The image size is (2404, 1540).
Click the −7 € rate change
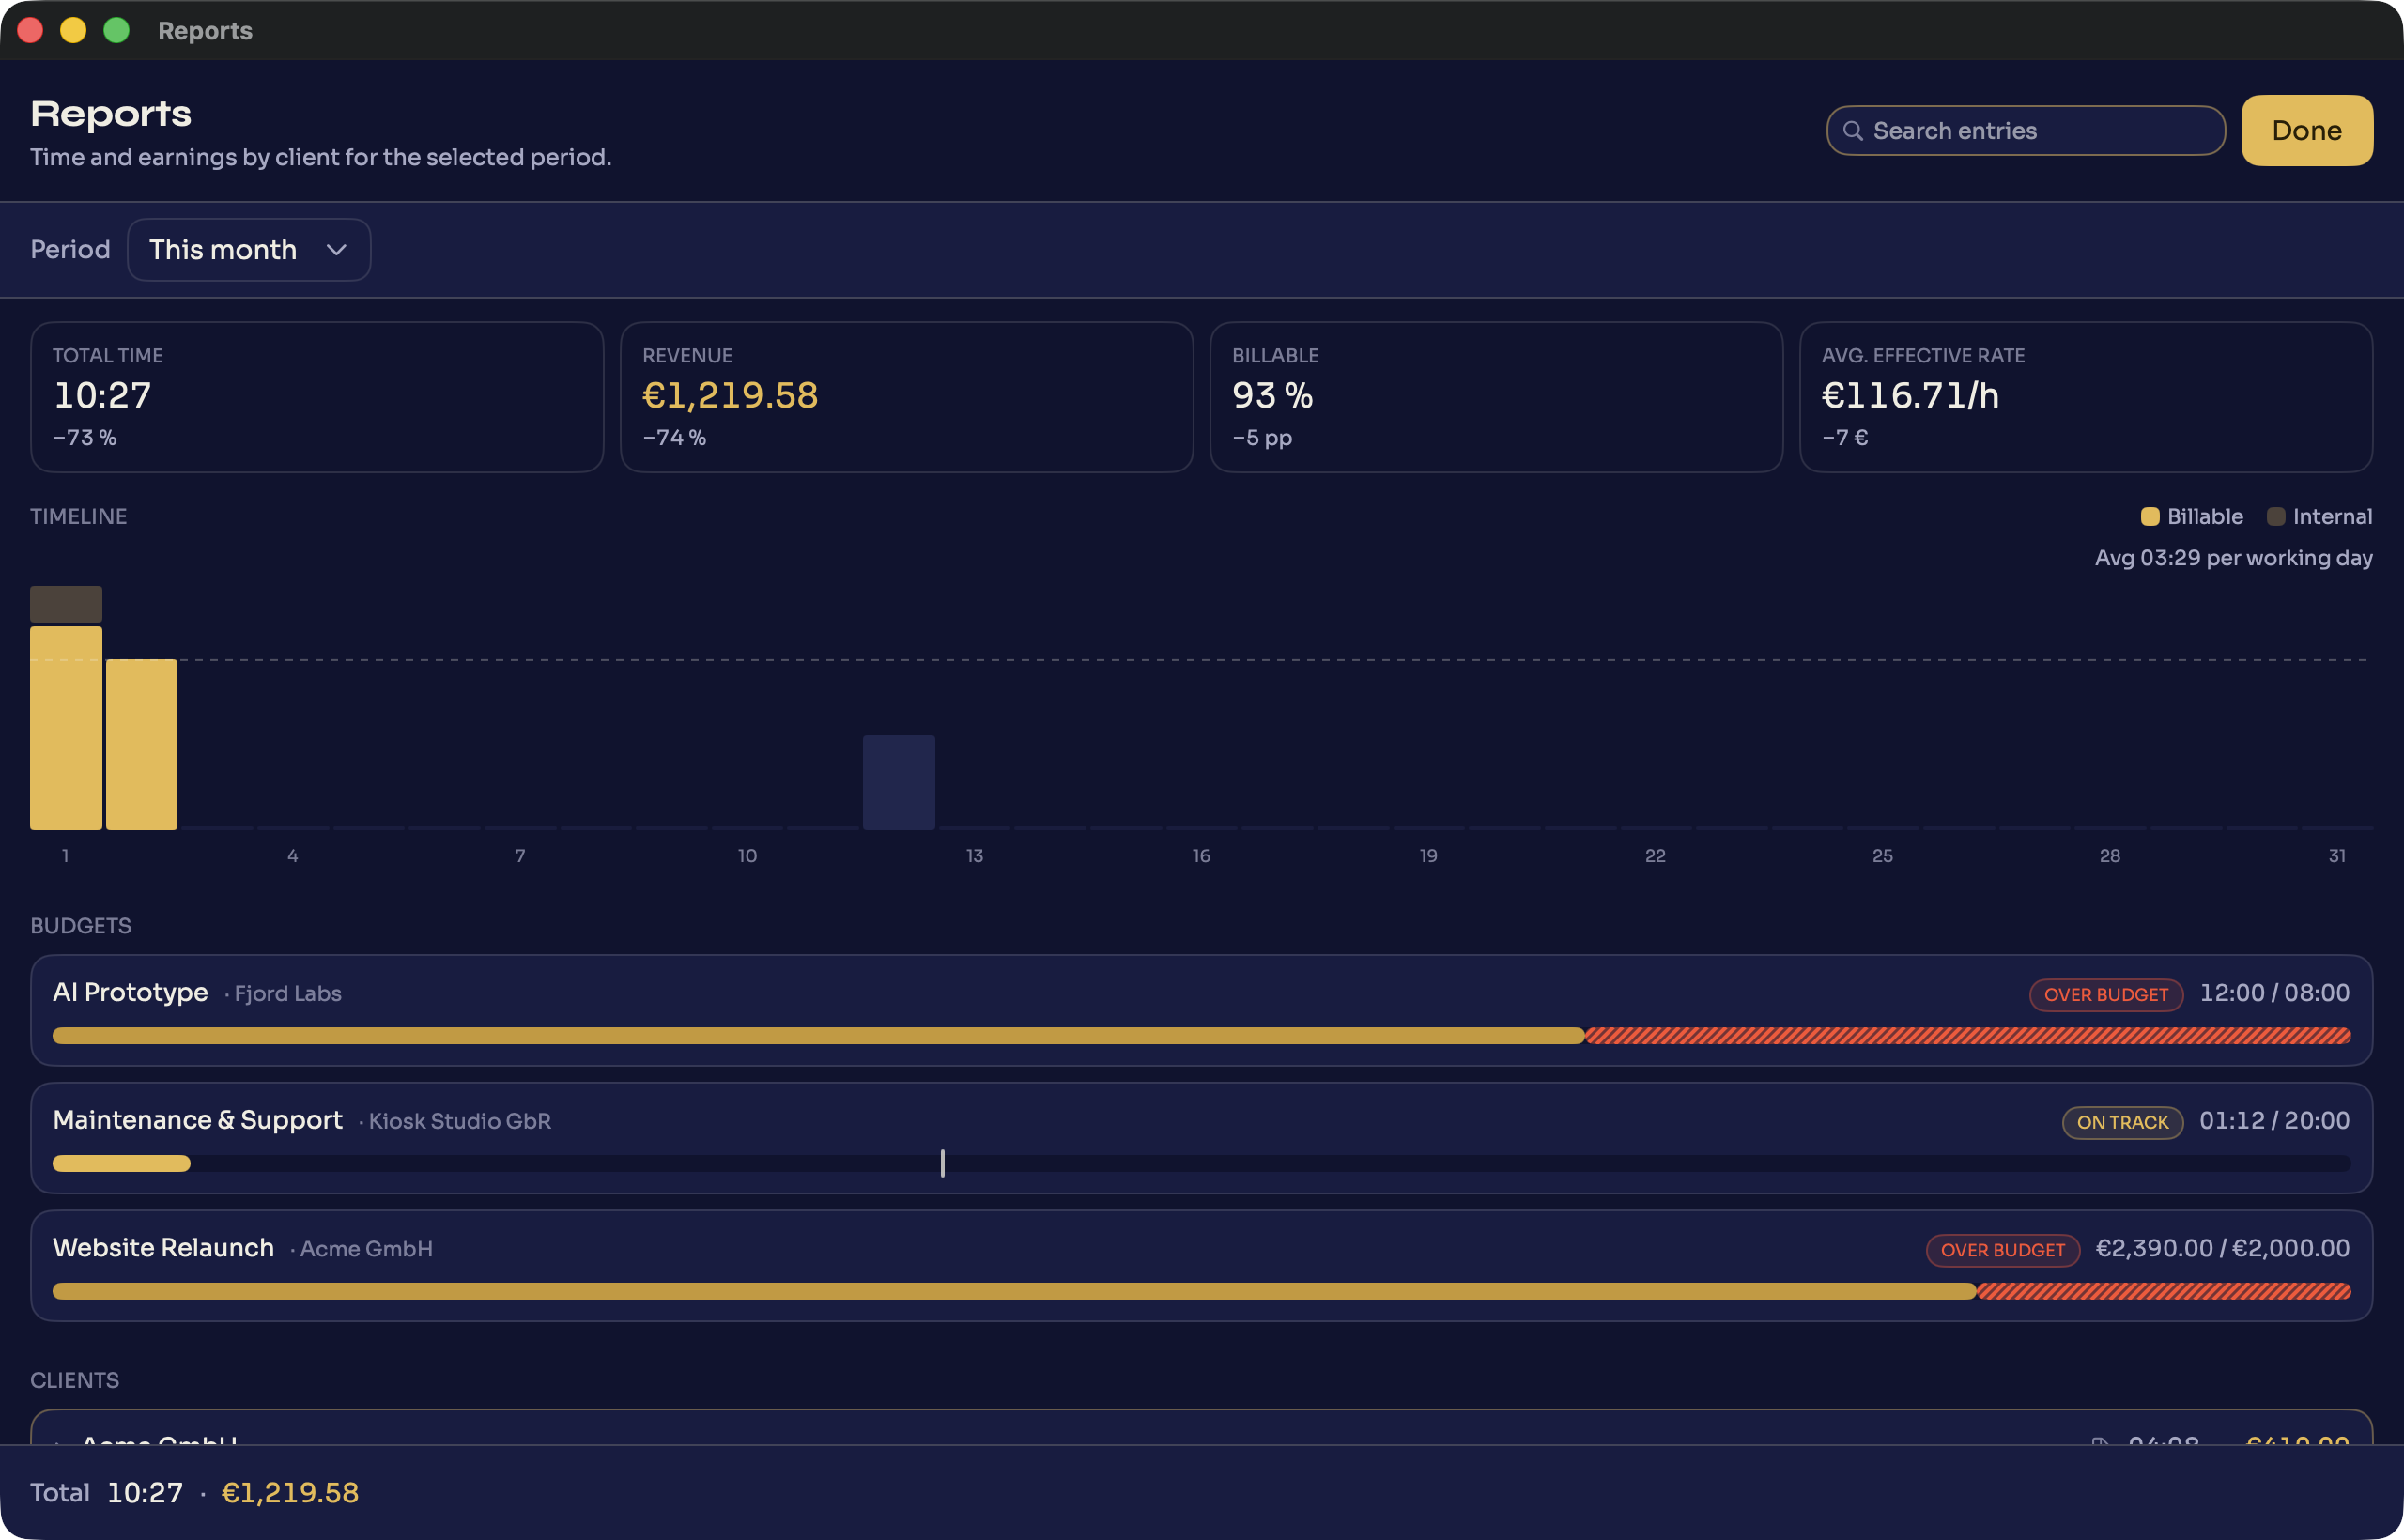(1845, 438)
